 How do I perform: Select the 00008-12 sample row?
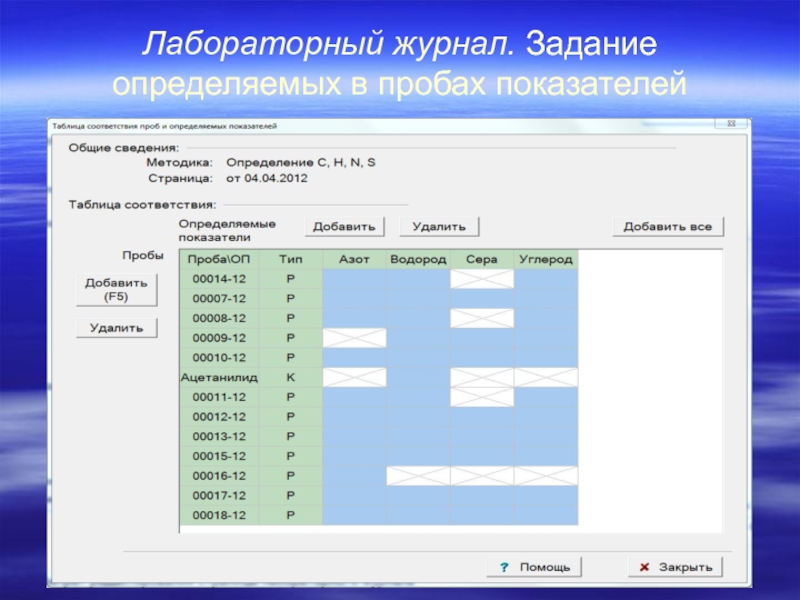click(x=379, y=318)
